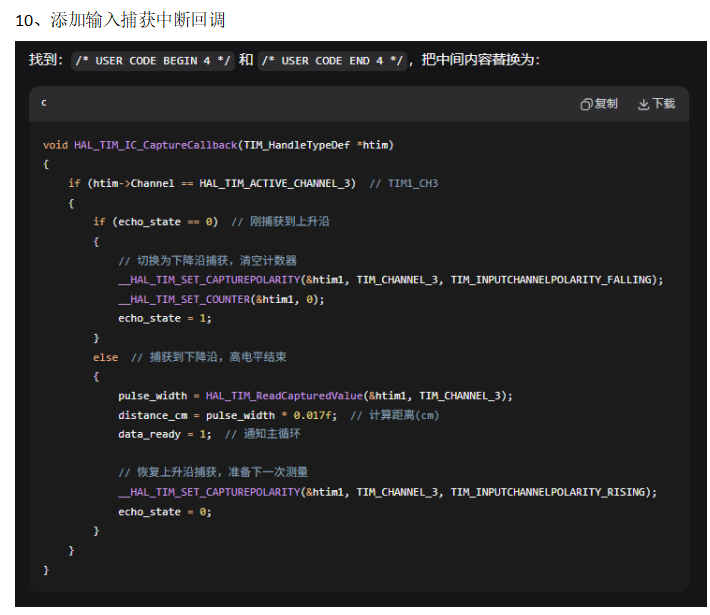Click TIM_INPUTCHANNELPOLARITY_RISING argument
This screenshot has width=710, height=615.
[548, 492]
